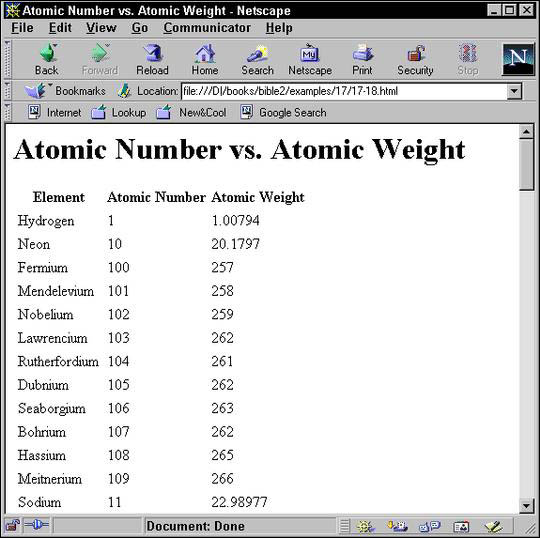Image resolution: width=540 pixels, height=538 pixels.
Task: Open the Search toolbar button
Action: pyautogui.click(x=257, y=59)
